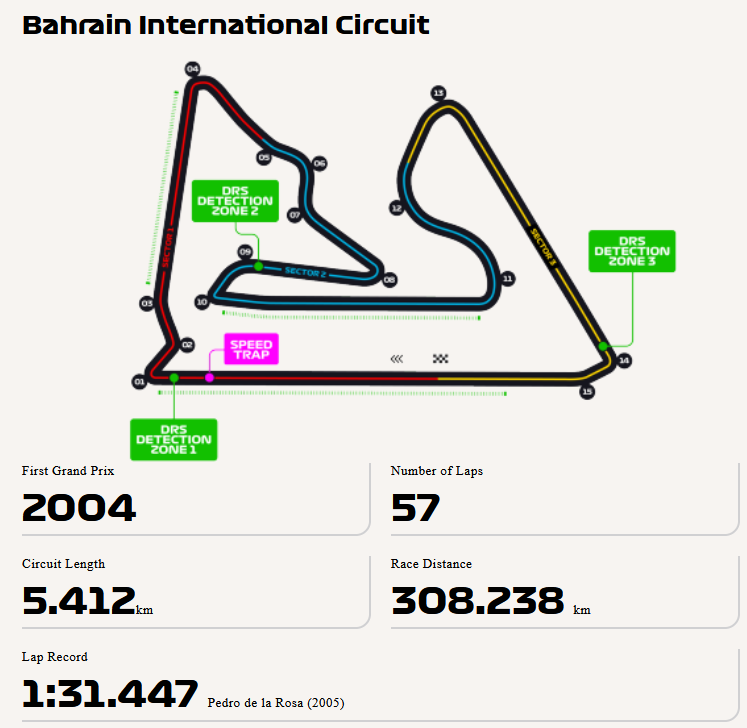The width and height of the screenshot is (747, 728).
Task: Click the First Grand Prix 2004 value
Action: click(x=79, y=508)
